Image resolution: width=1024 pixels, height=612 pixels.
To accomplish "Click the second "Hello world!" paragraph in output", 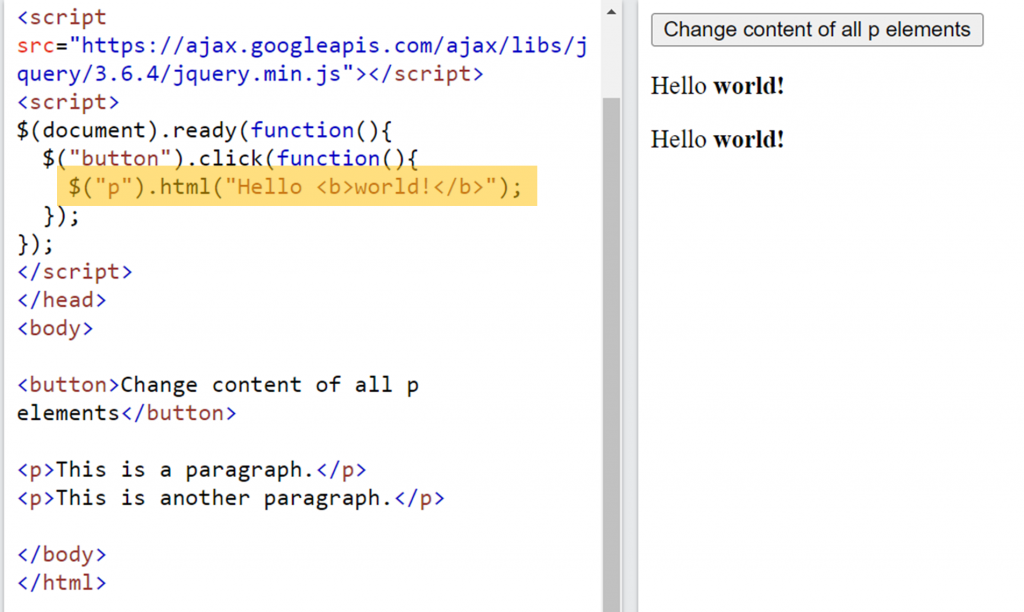I will pyautogui.click(x=717, y=139).
